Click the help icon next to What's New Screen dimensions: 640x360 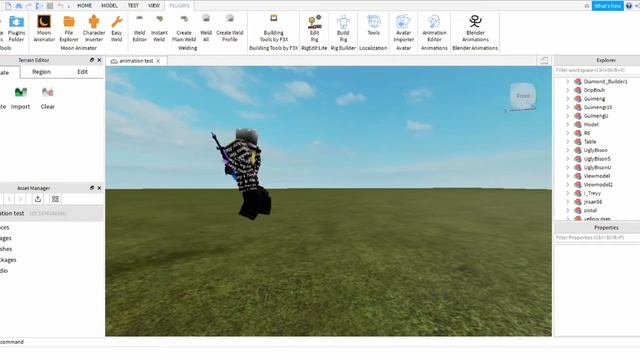(629, 6)
